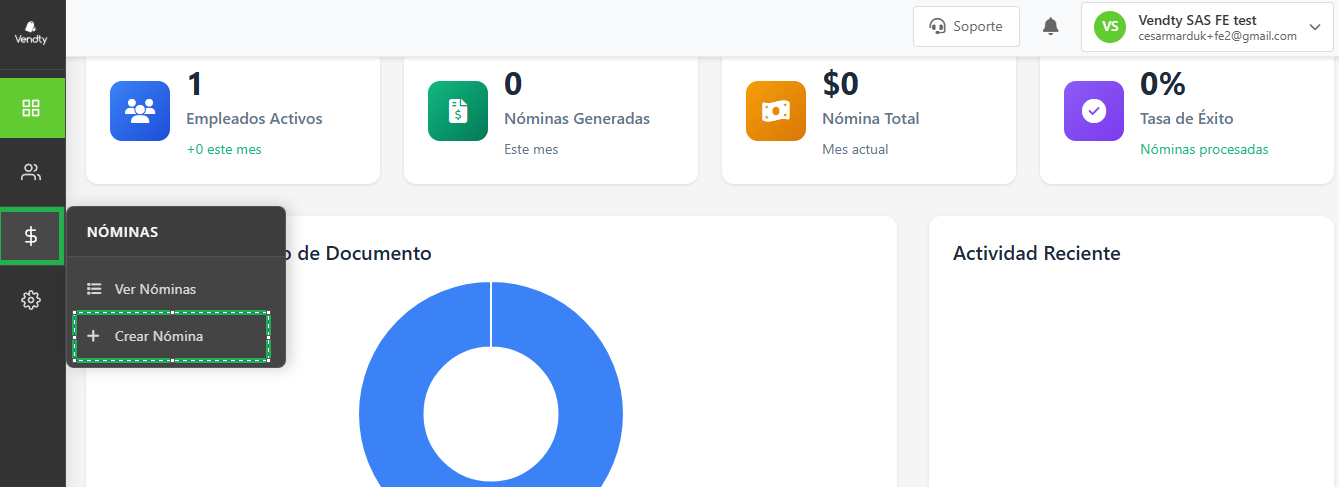Click the plus icon beside Crear Nómina

point(94,336)
